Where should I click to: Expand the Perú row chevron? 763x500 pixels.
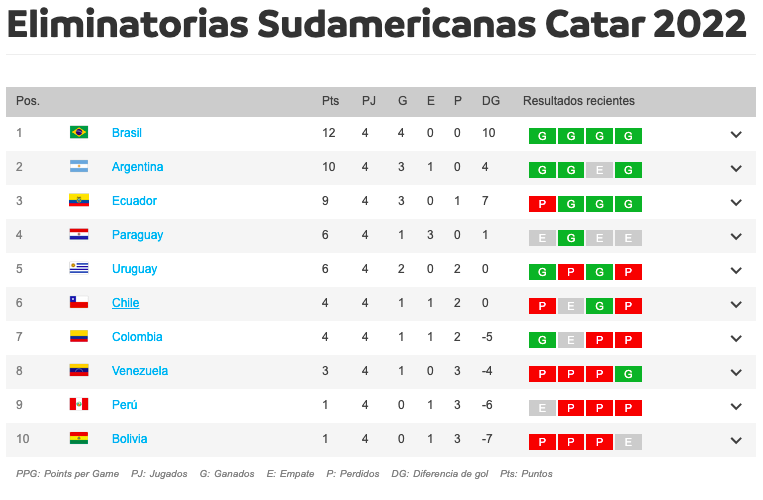pos(736,407)
